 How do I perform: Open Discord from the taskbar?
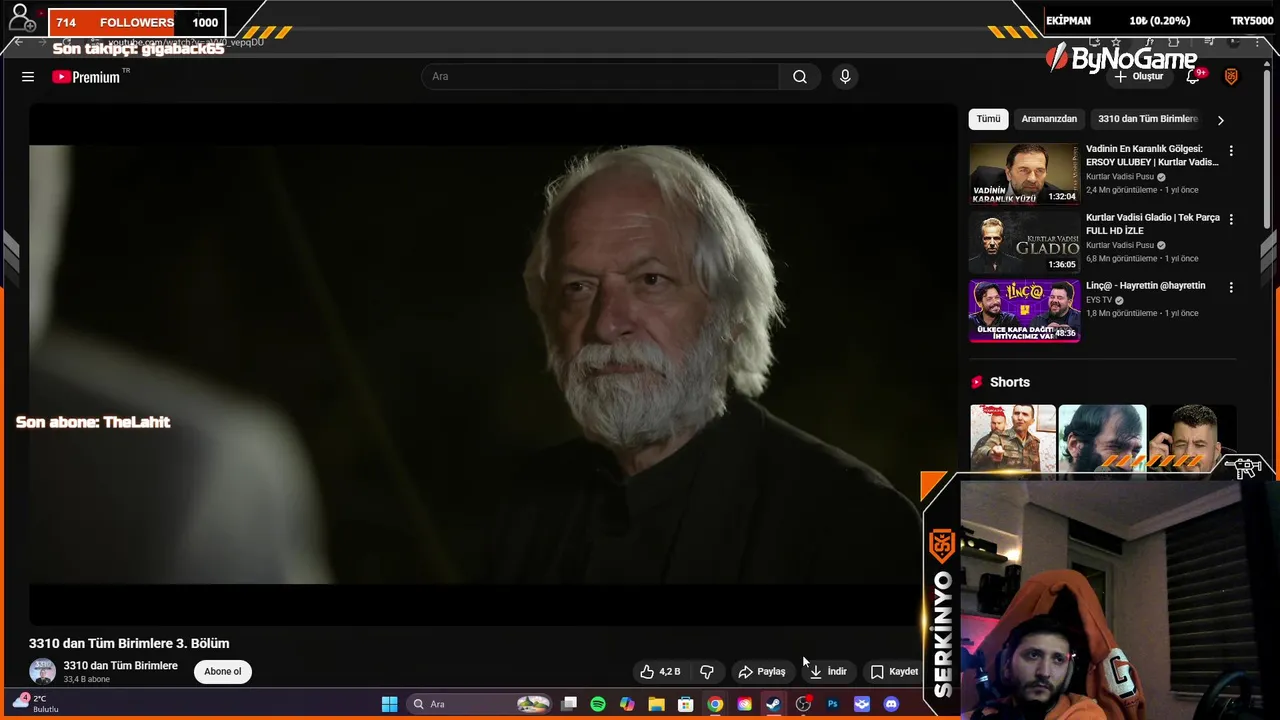coord(891,704)
